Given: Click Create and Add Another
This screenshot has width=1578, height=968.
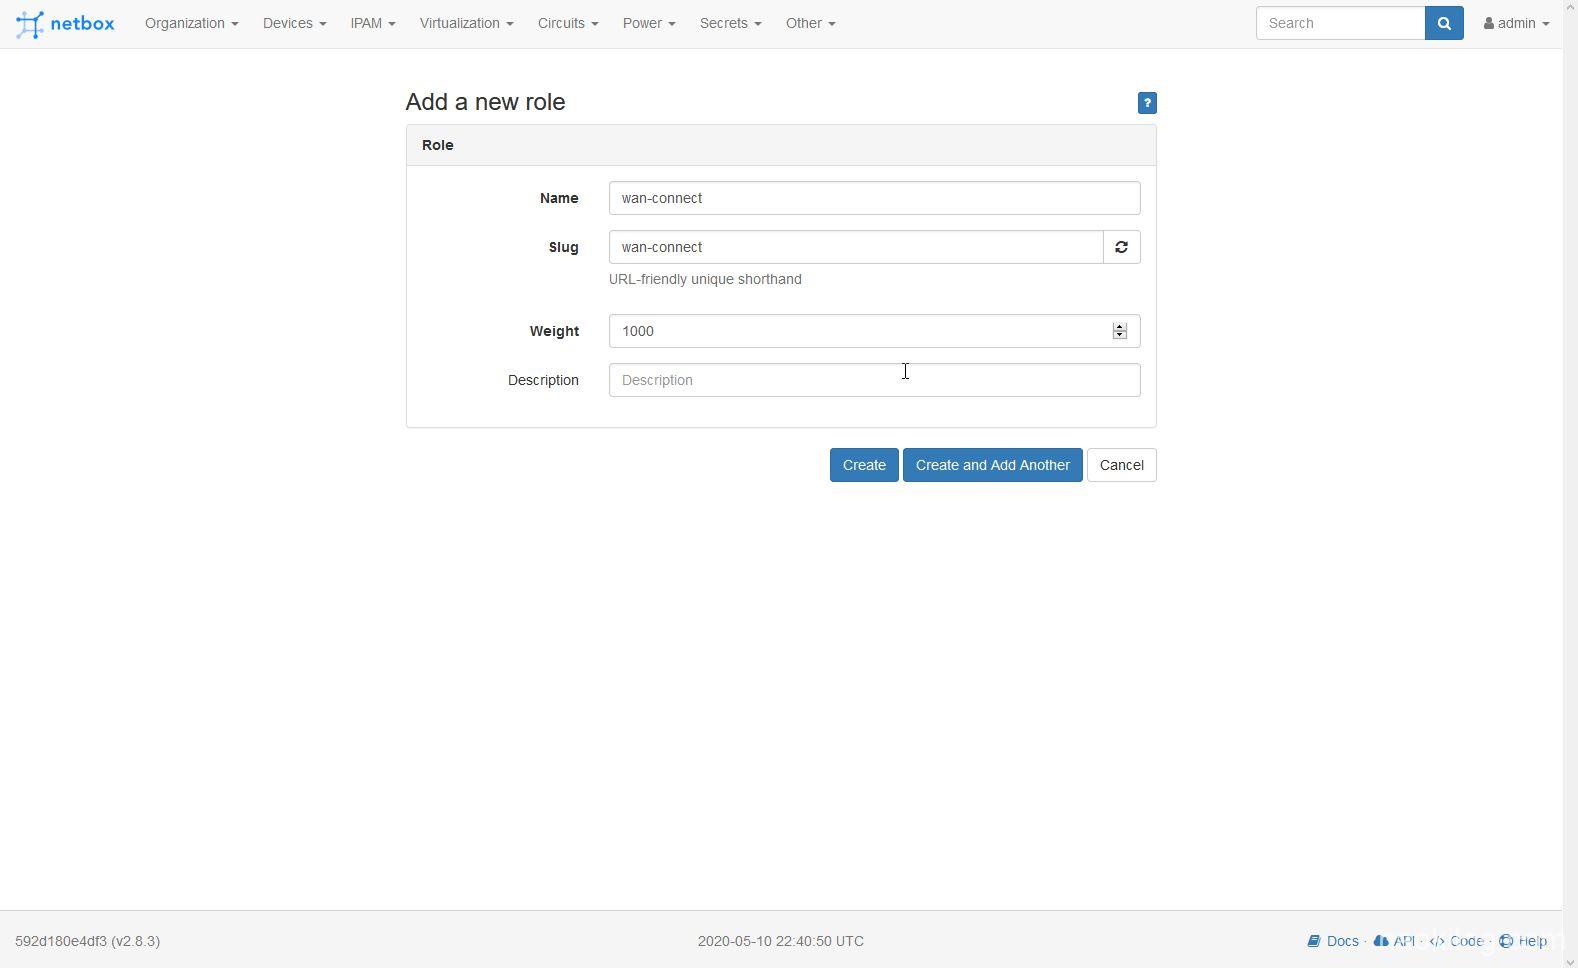Looking at the screenshot, I should click(x=993, y=465).
